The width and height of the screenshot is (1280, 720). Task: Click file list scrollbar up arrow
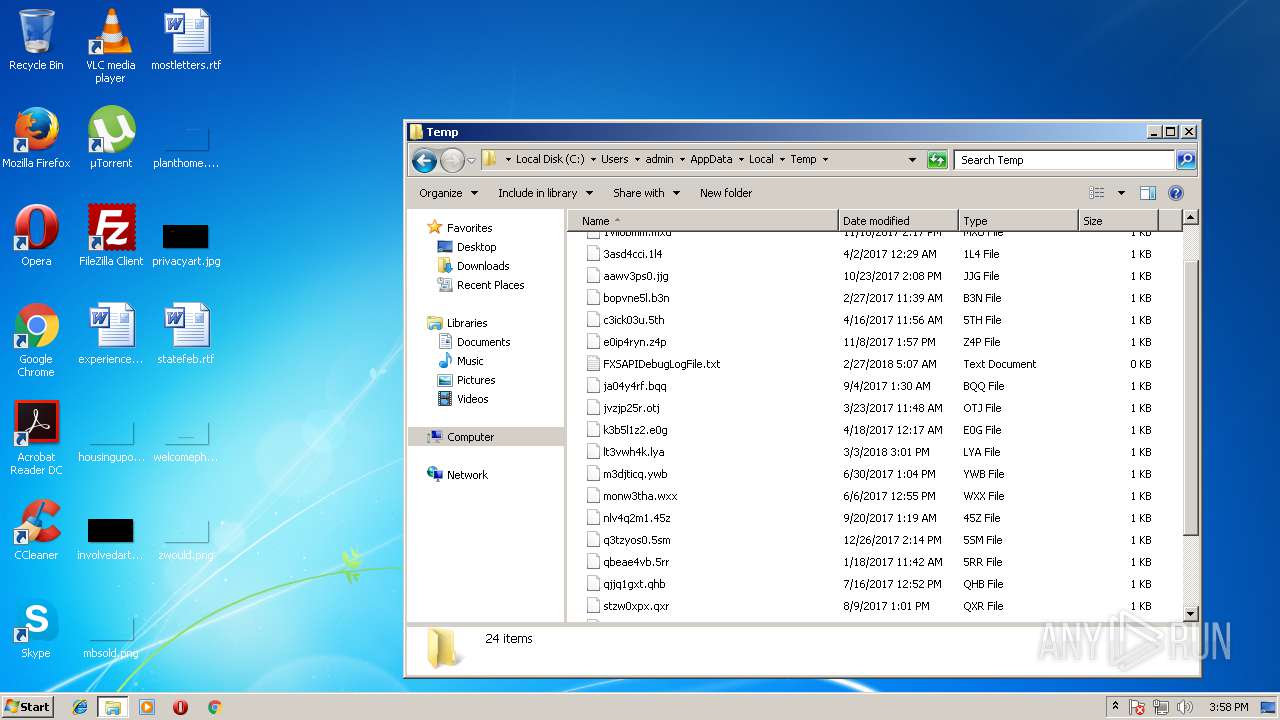(1190, 218)
